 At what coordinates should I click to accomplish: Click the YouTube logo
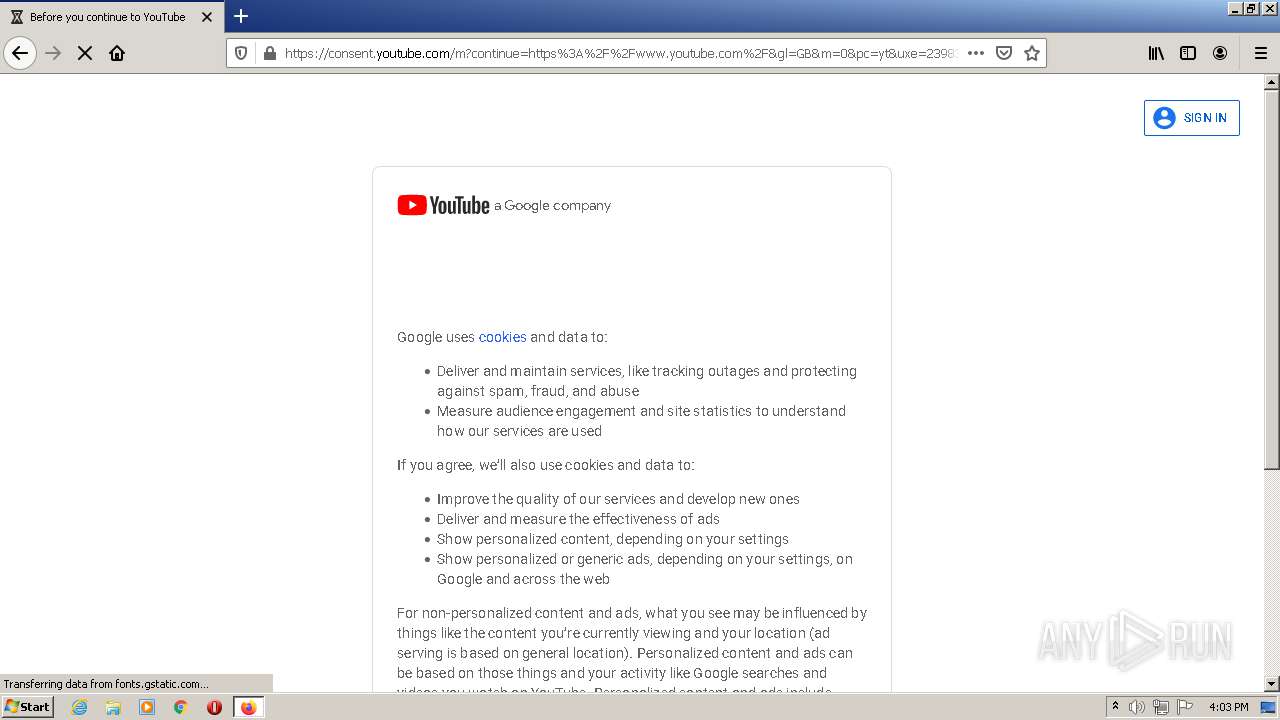pyautogui.click(x=443, y=205)
